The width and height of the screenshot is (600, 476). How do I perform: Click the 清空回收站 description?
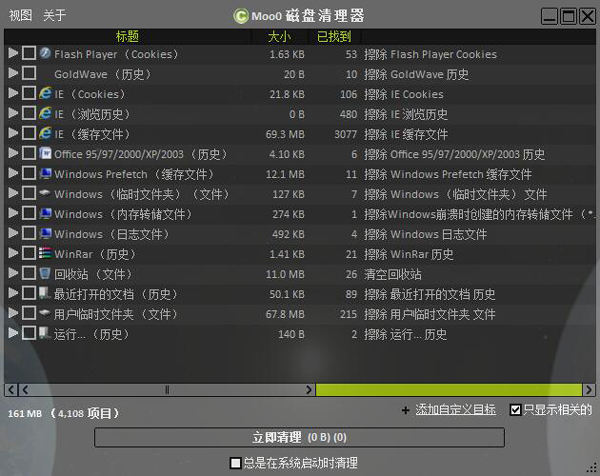tap(393, 274)
